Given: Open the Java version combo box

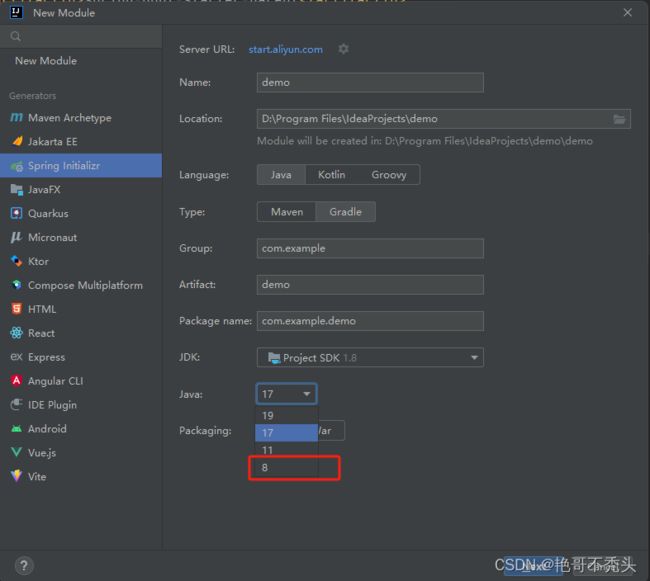Looking at the screenshot, I should pos(286,394).
